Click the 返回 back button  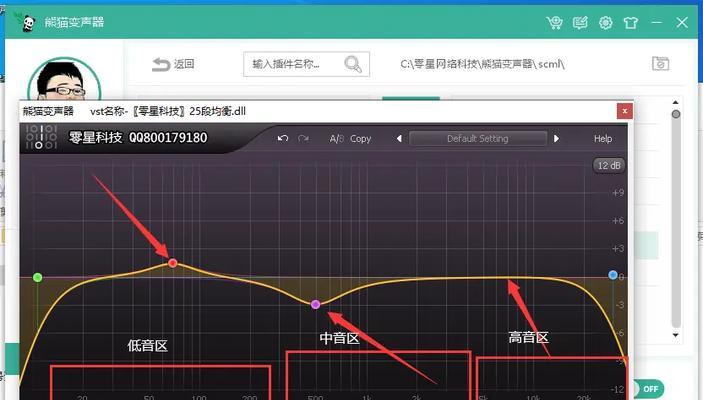click(x=173, y=64)
